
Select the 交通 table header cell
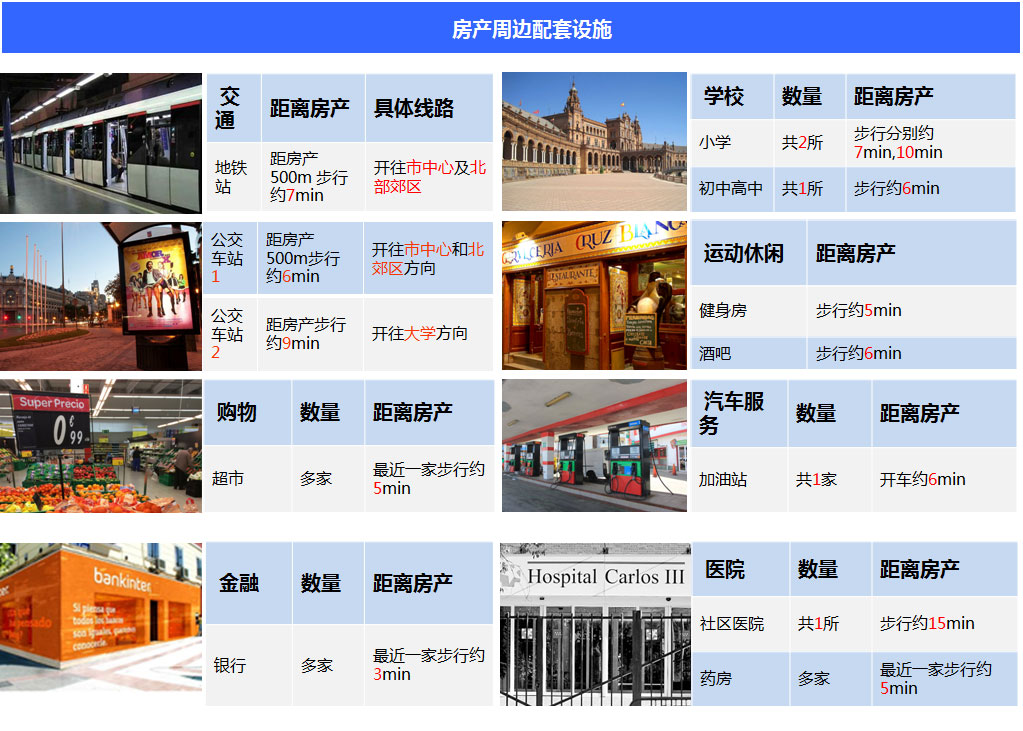point(233,108)
